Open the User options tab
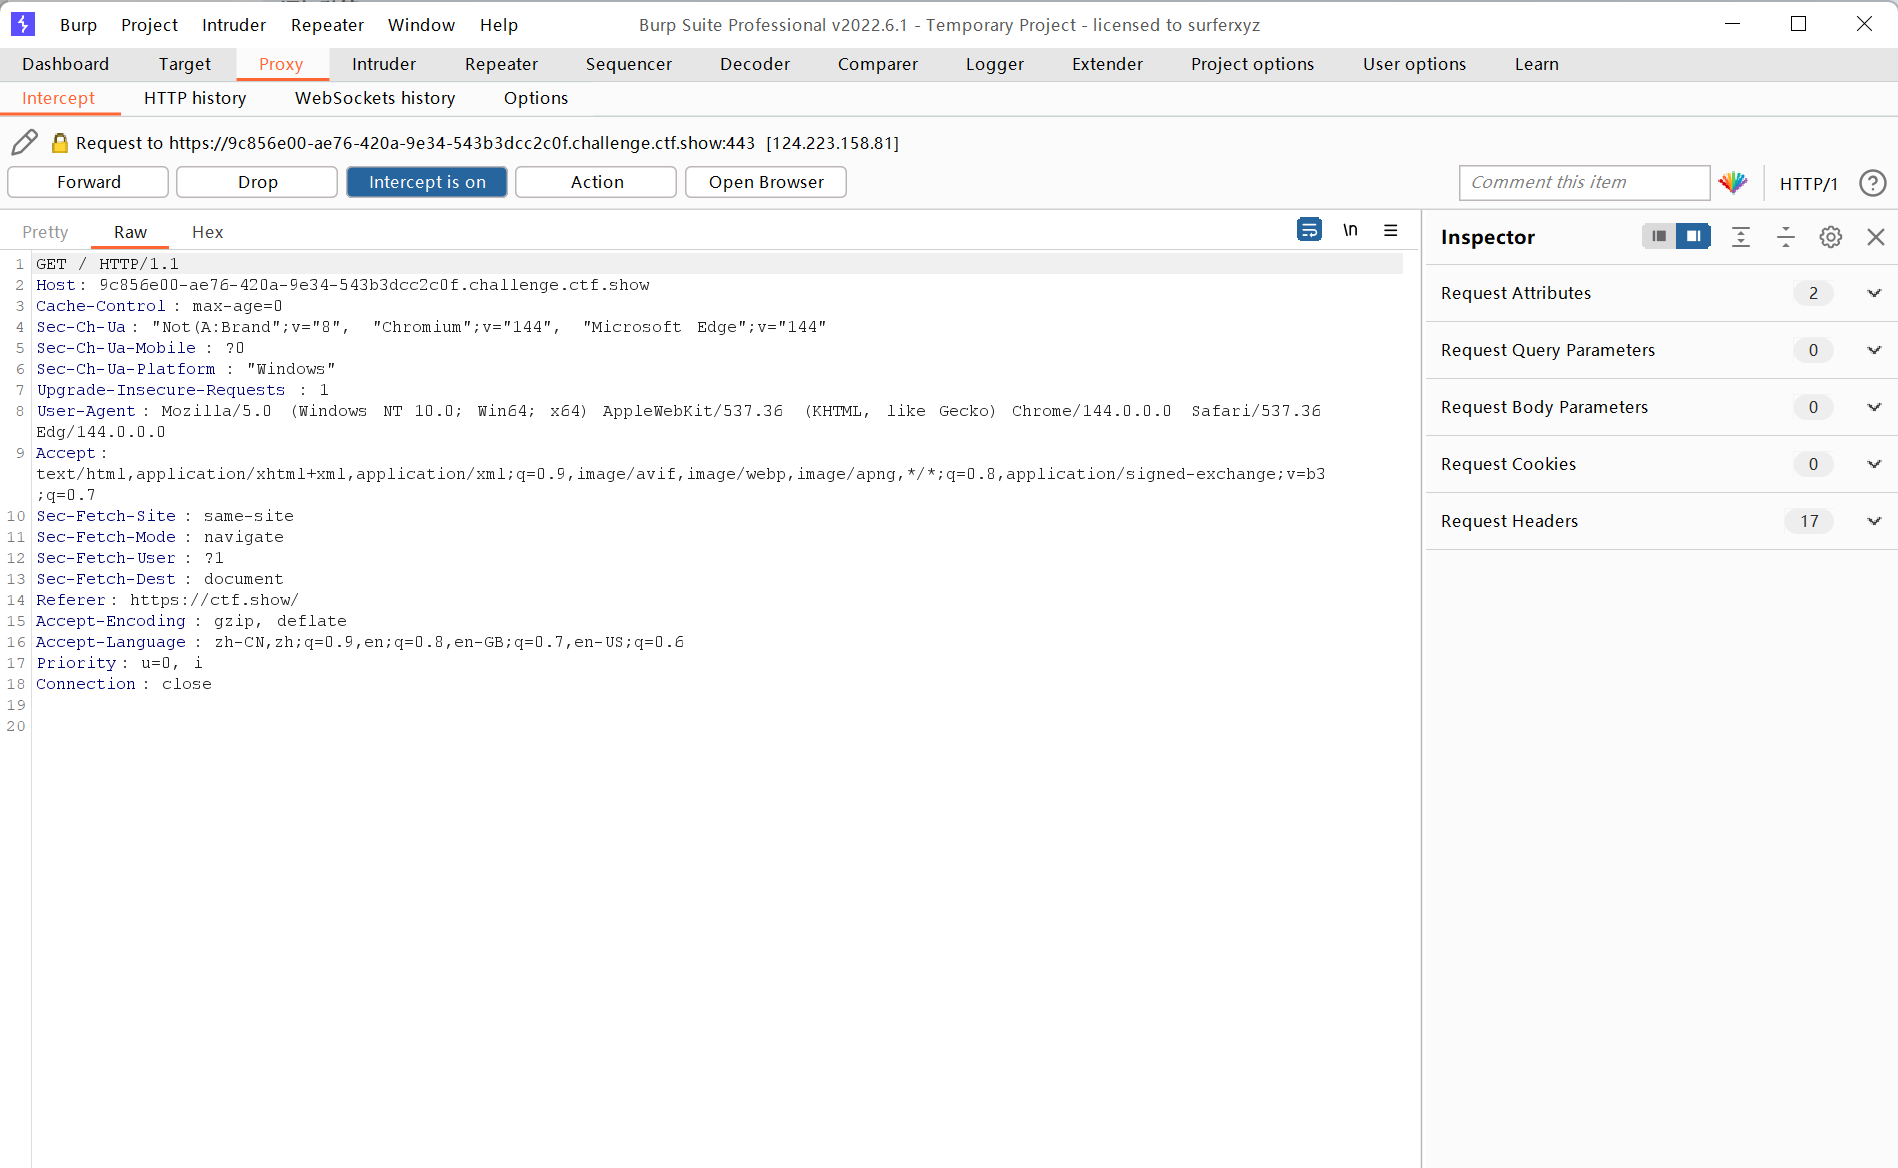The width and height of the screenshot is (1898, 1168). pyautogui.click(x=1414, y=64)
